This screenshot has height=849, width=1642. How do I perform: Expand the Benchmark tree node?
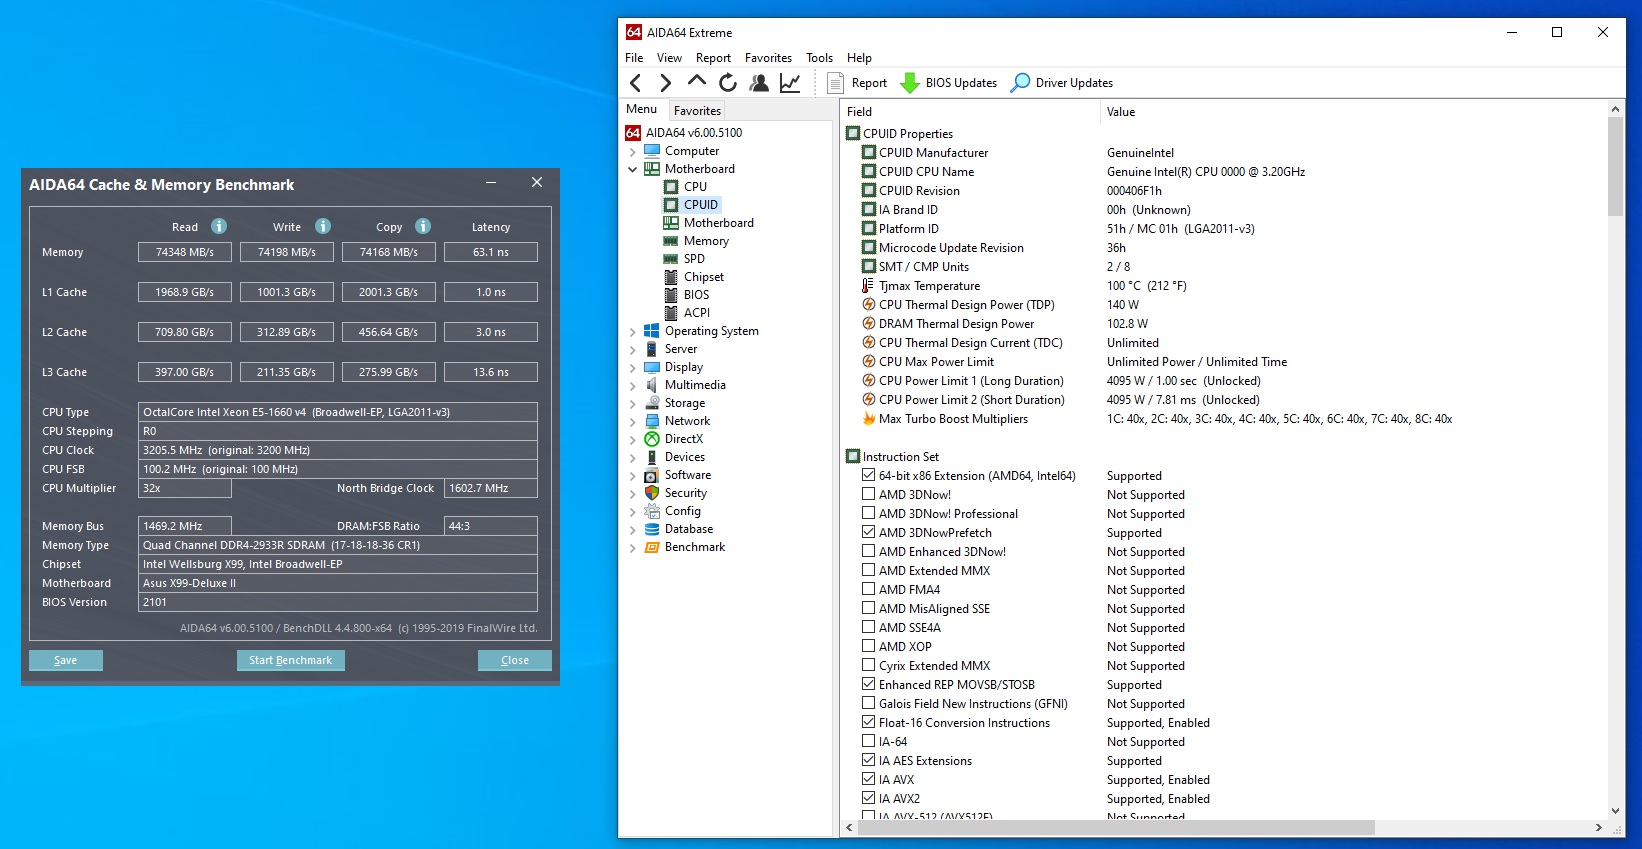[632, 548]
